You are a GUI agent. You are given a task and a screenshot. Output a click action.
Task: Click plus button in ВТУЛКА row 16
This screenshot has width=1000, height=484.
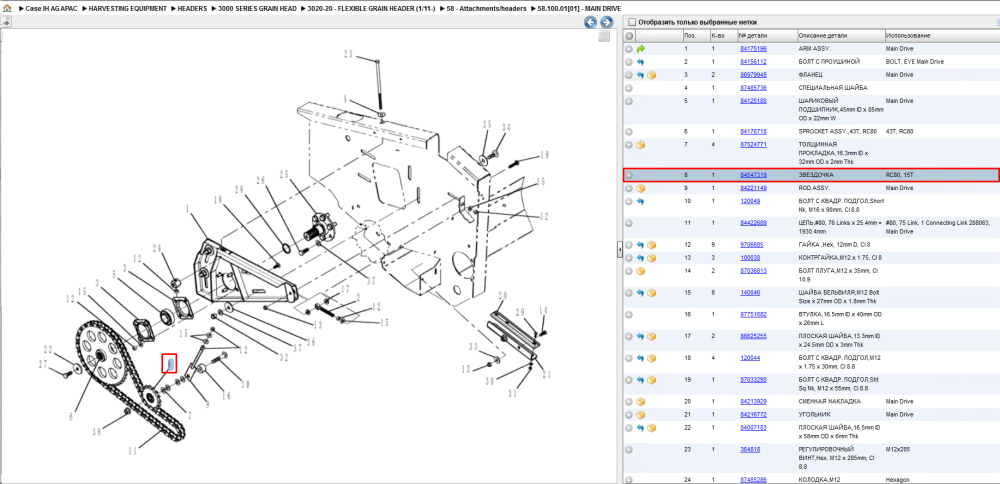629,314
